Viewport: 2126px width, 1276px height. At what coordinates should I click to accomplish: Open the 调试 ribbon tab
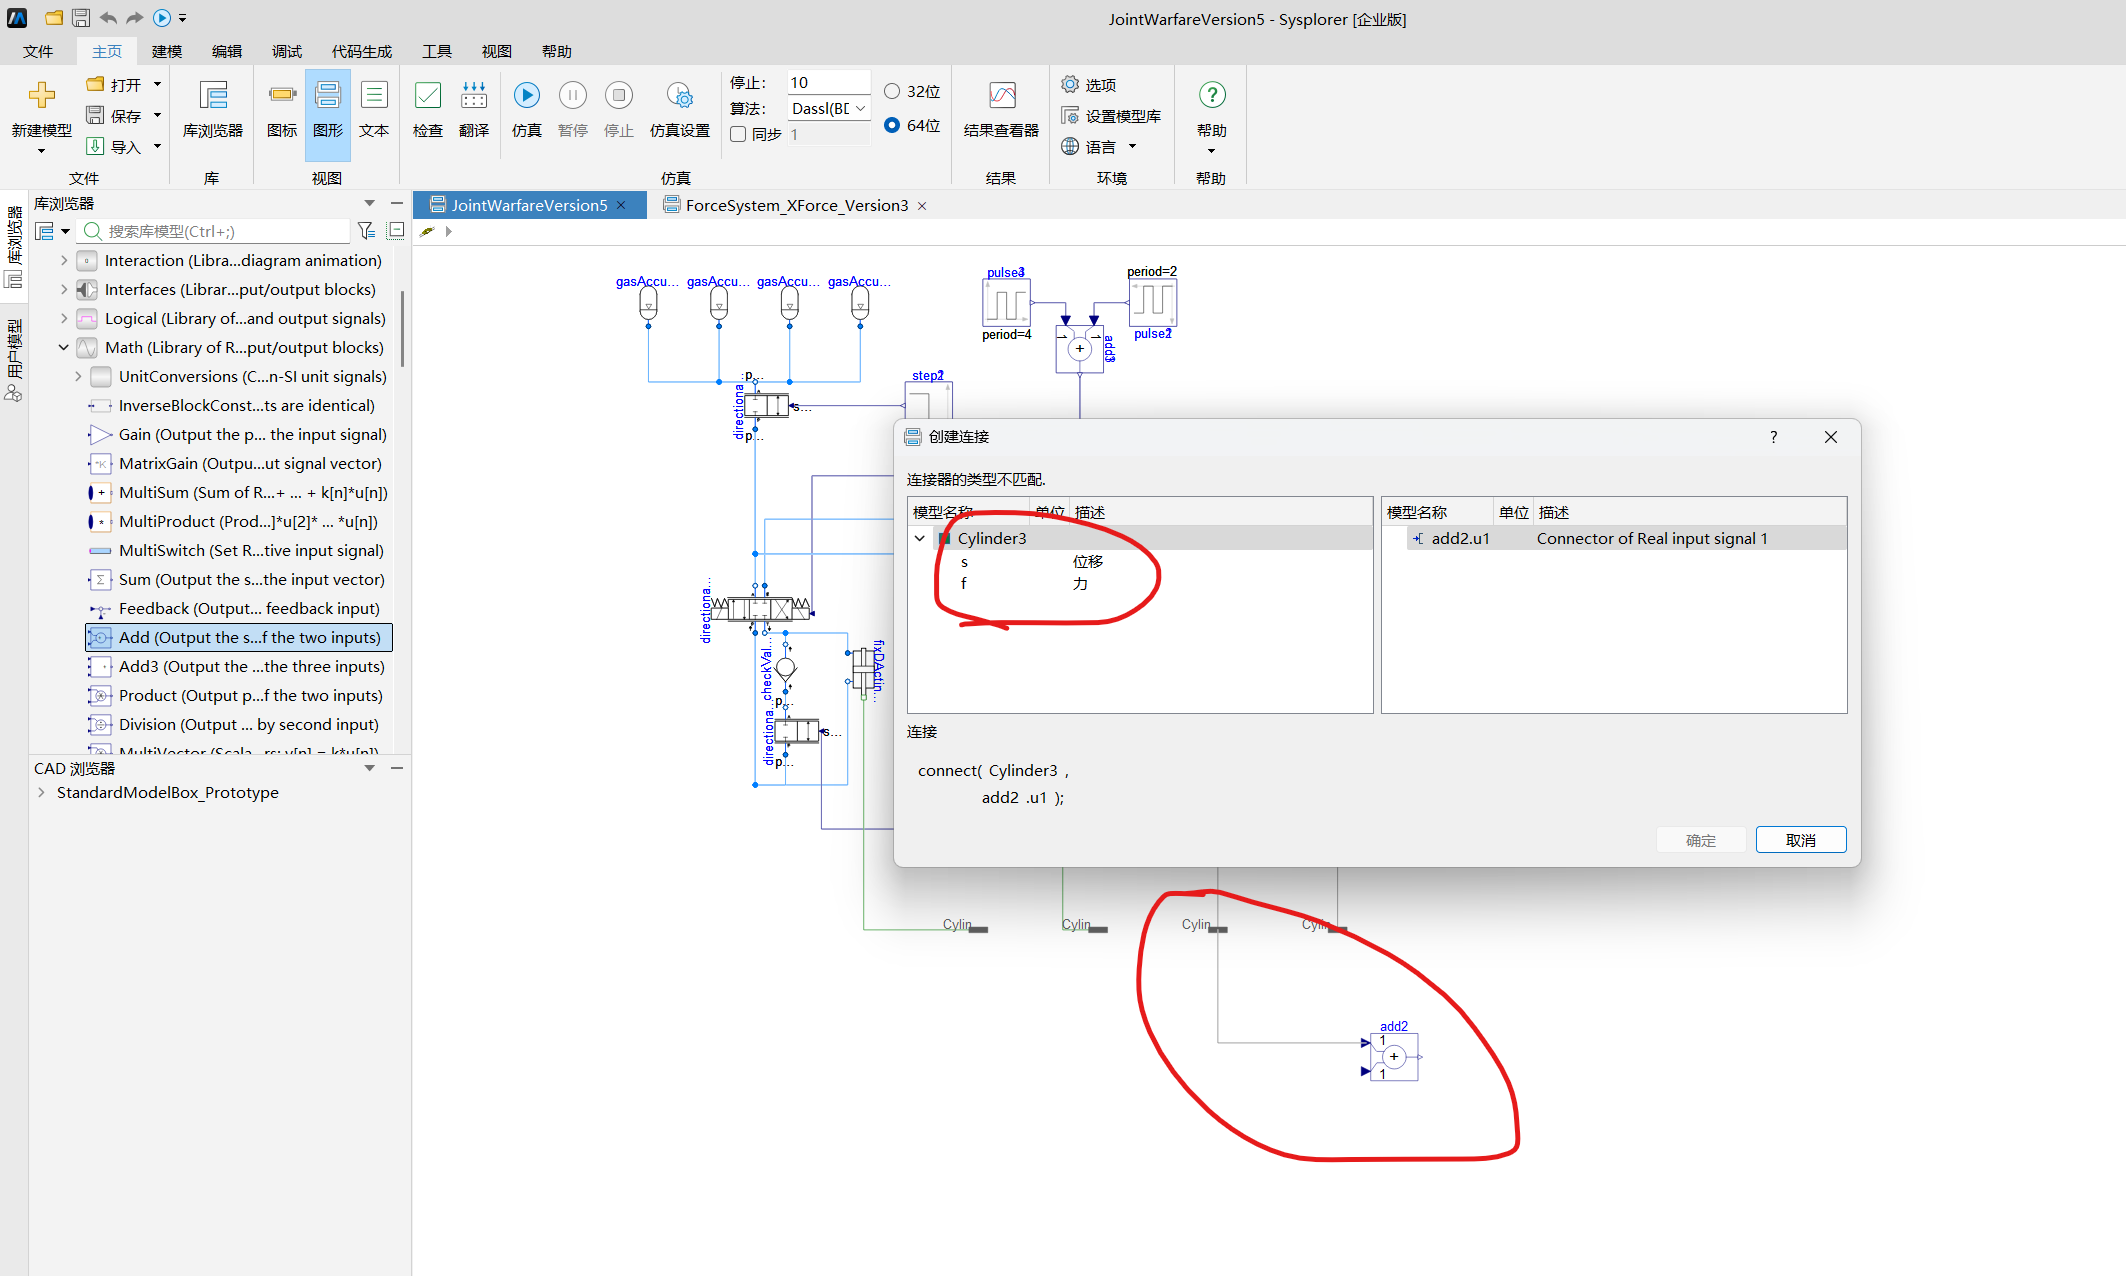287,51
